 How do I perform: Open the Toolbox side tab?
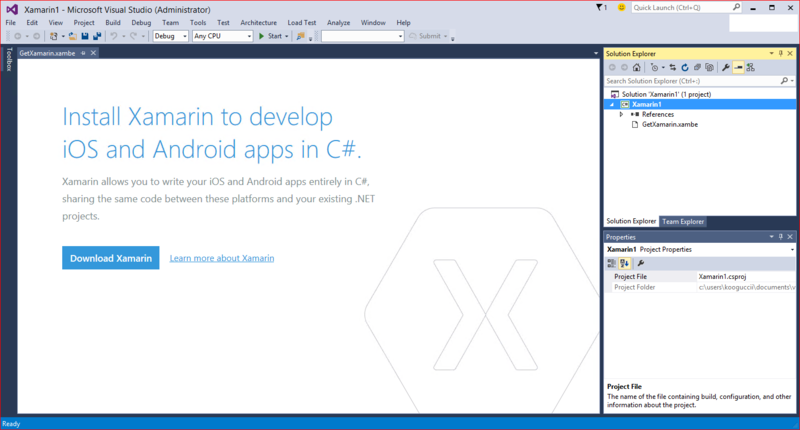click(x=9, y=59)
